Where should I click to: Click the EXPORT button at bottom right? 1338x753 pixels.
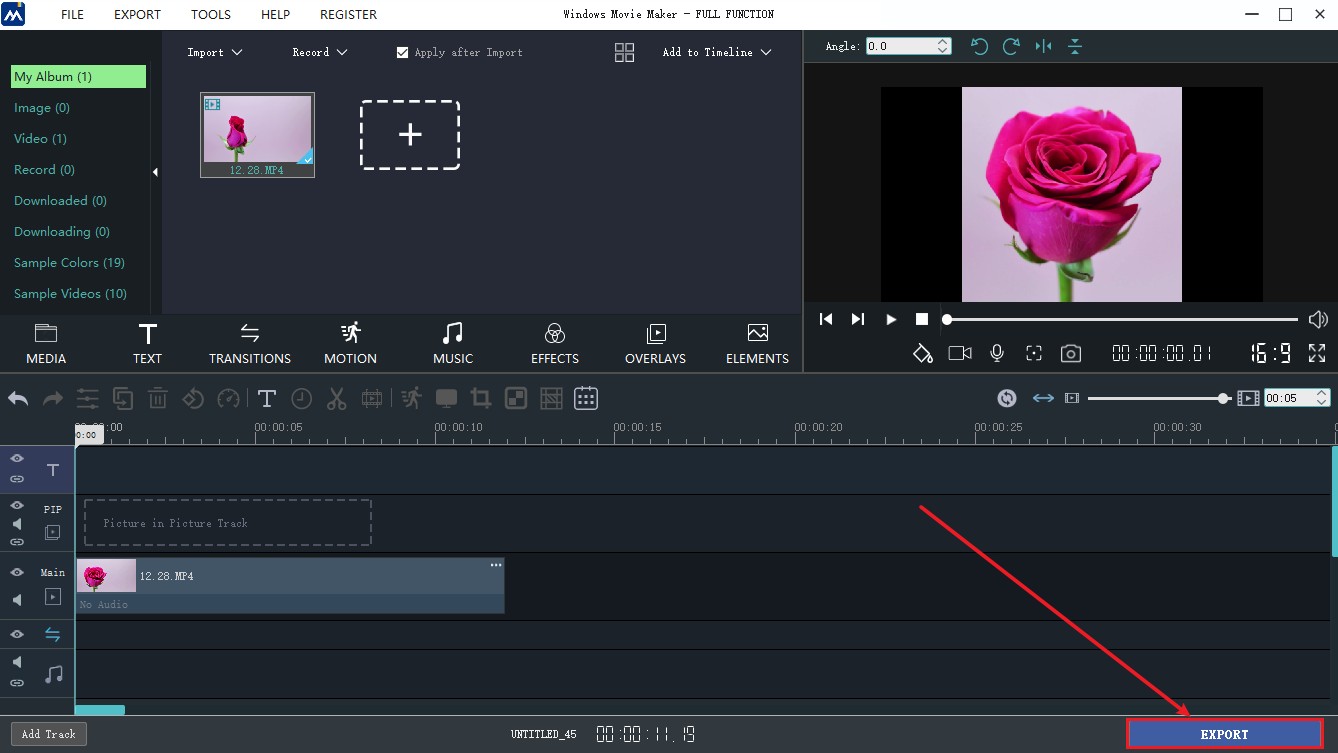tap(1224, 733)
